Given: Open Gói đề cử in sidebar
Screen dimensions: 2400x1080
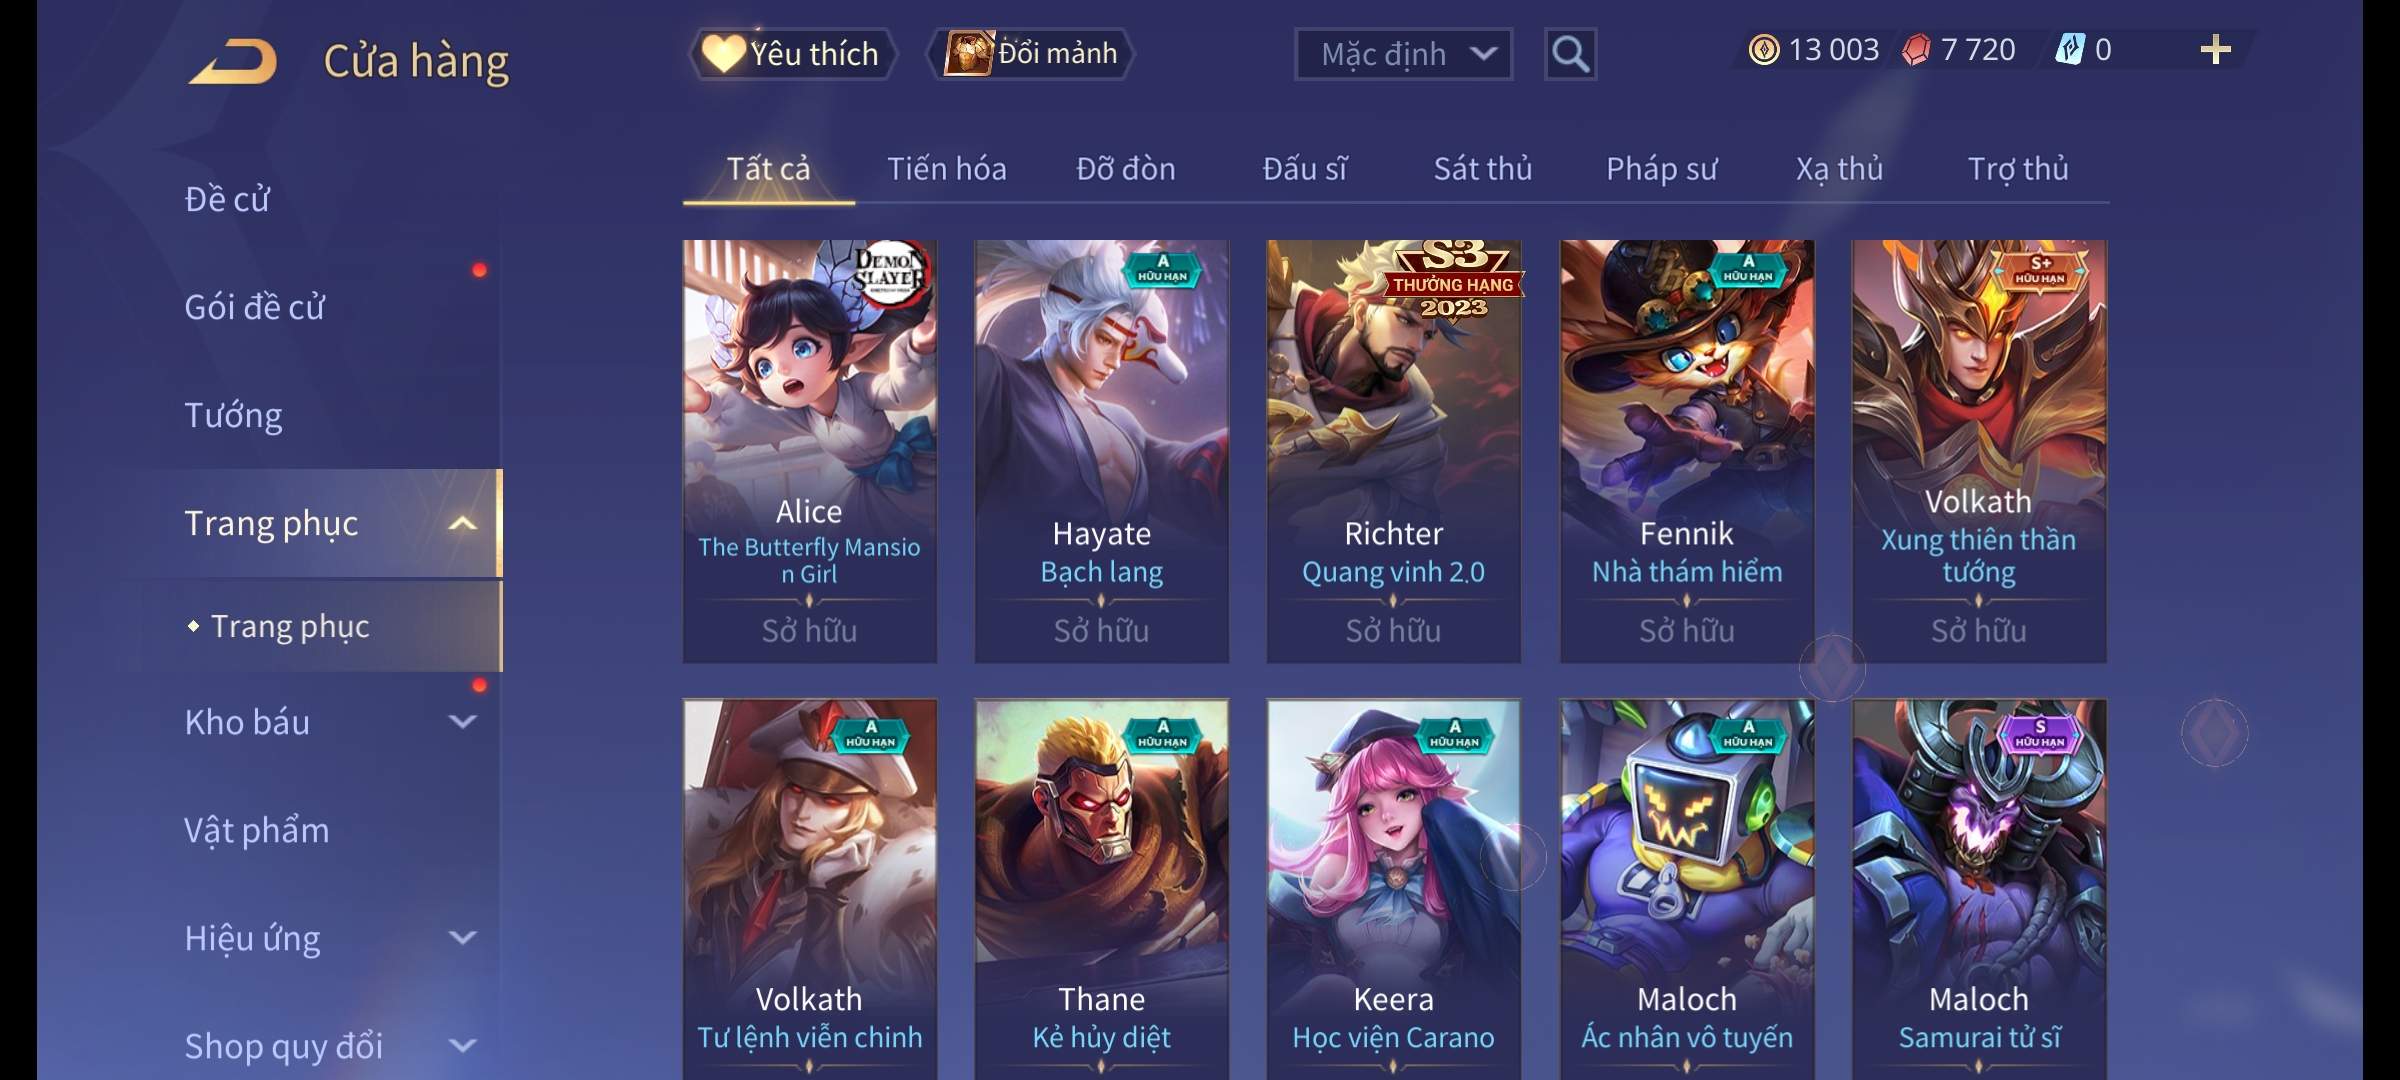Looking at the screenshot, I should (254, 307).
